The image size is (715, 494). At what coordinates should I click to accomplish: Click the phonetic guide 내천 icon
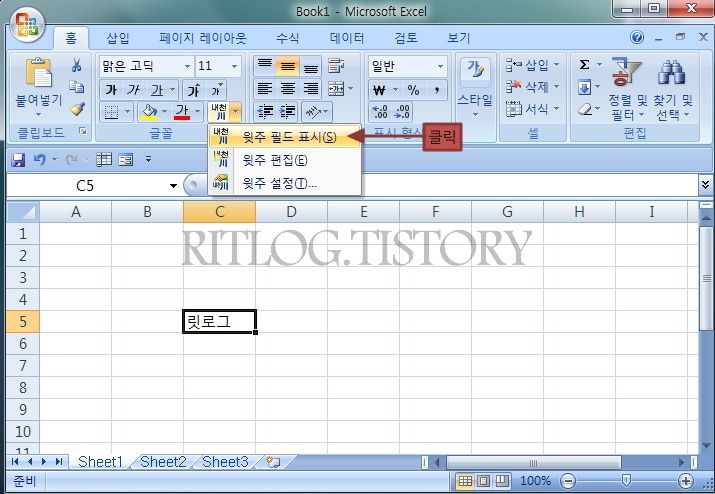click(x=219, y=112)
